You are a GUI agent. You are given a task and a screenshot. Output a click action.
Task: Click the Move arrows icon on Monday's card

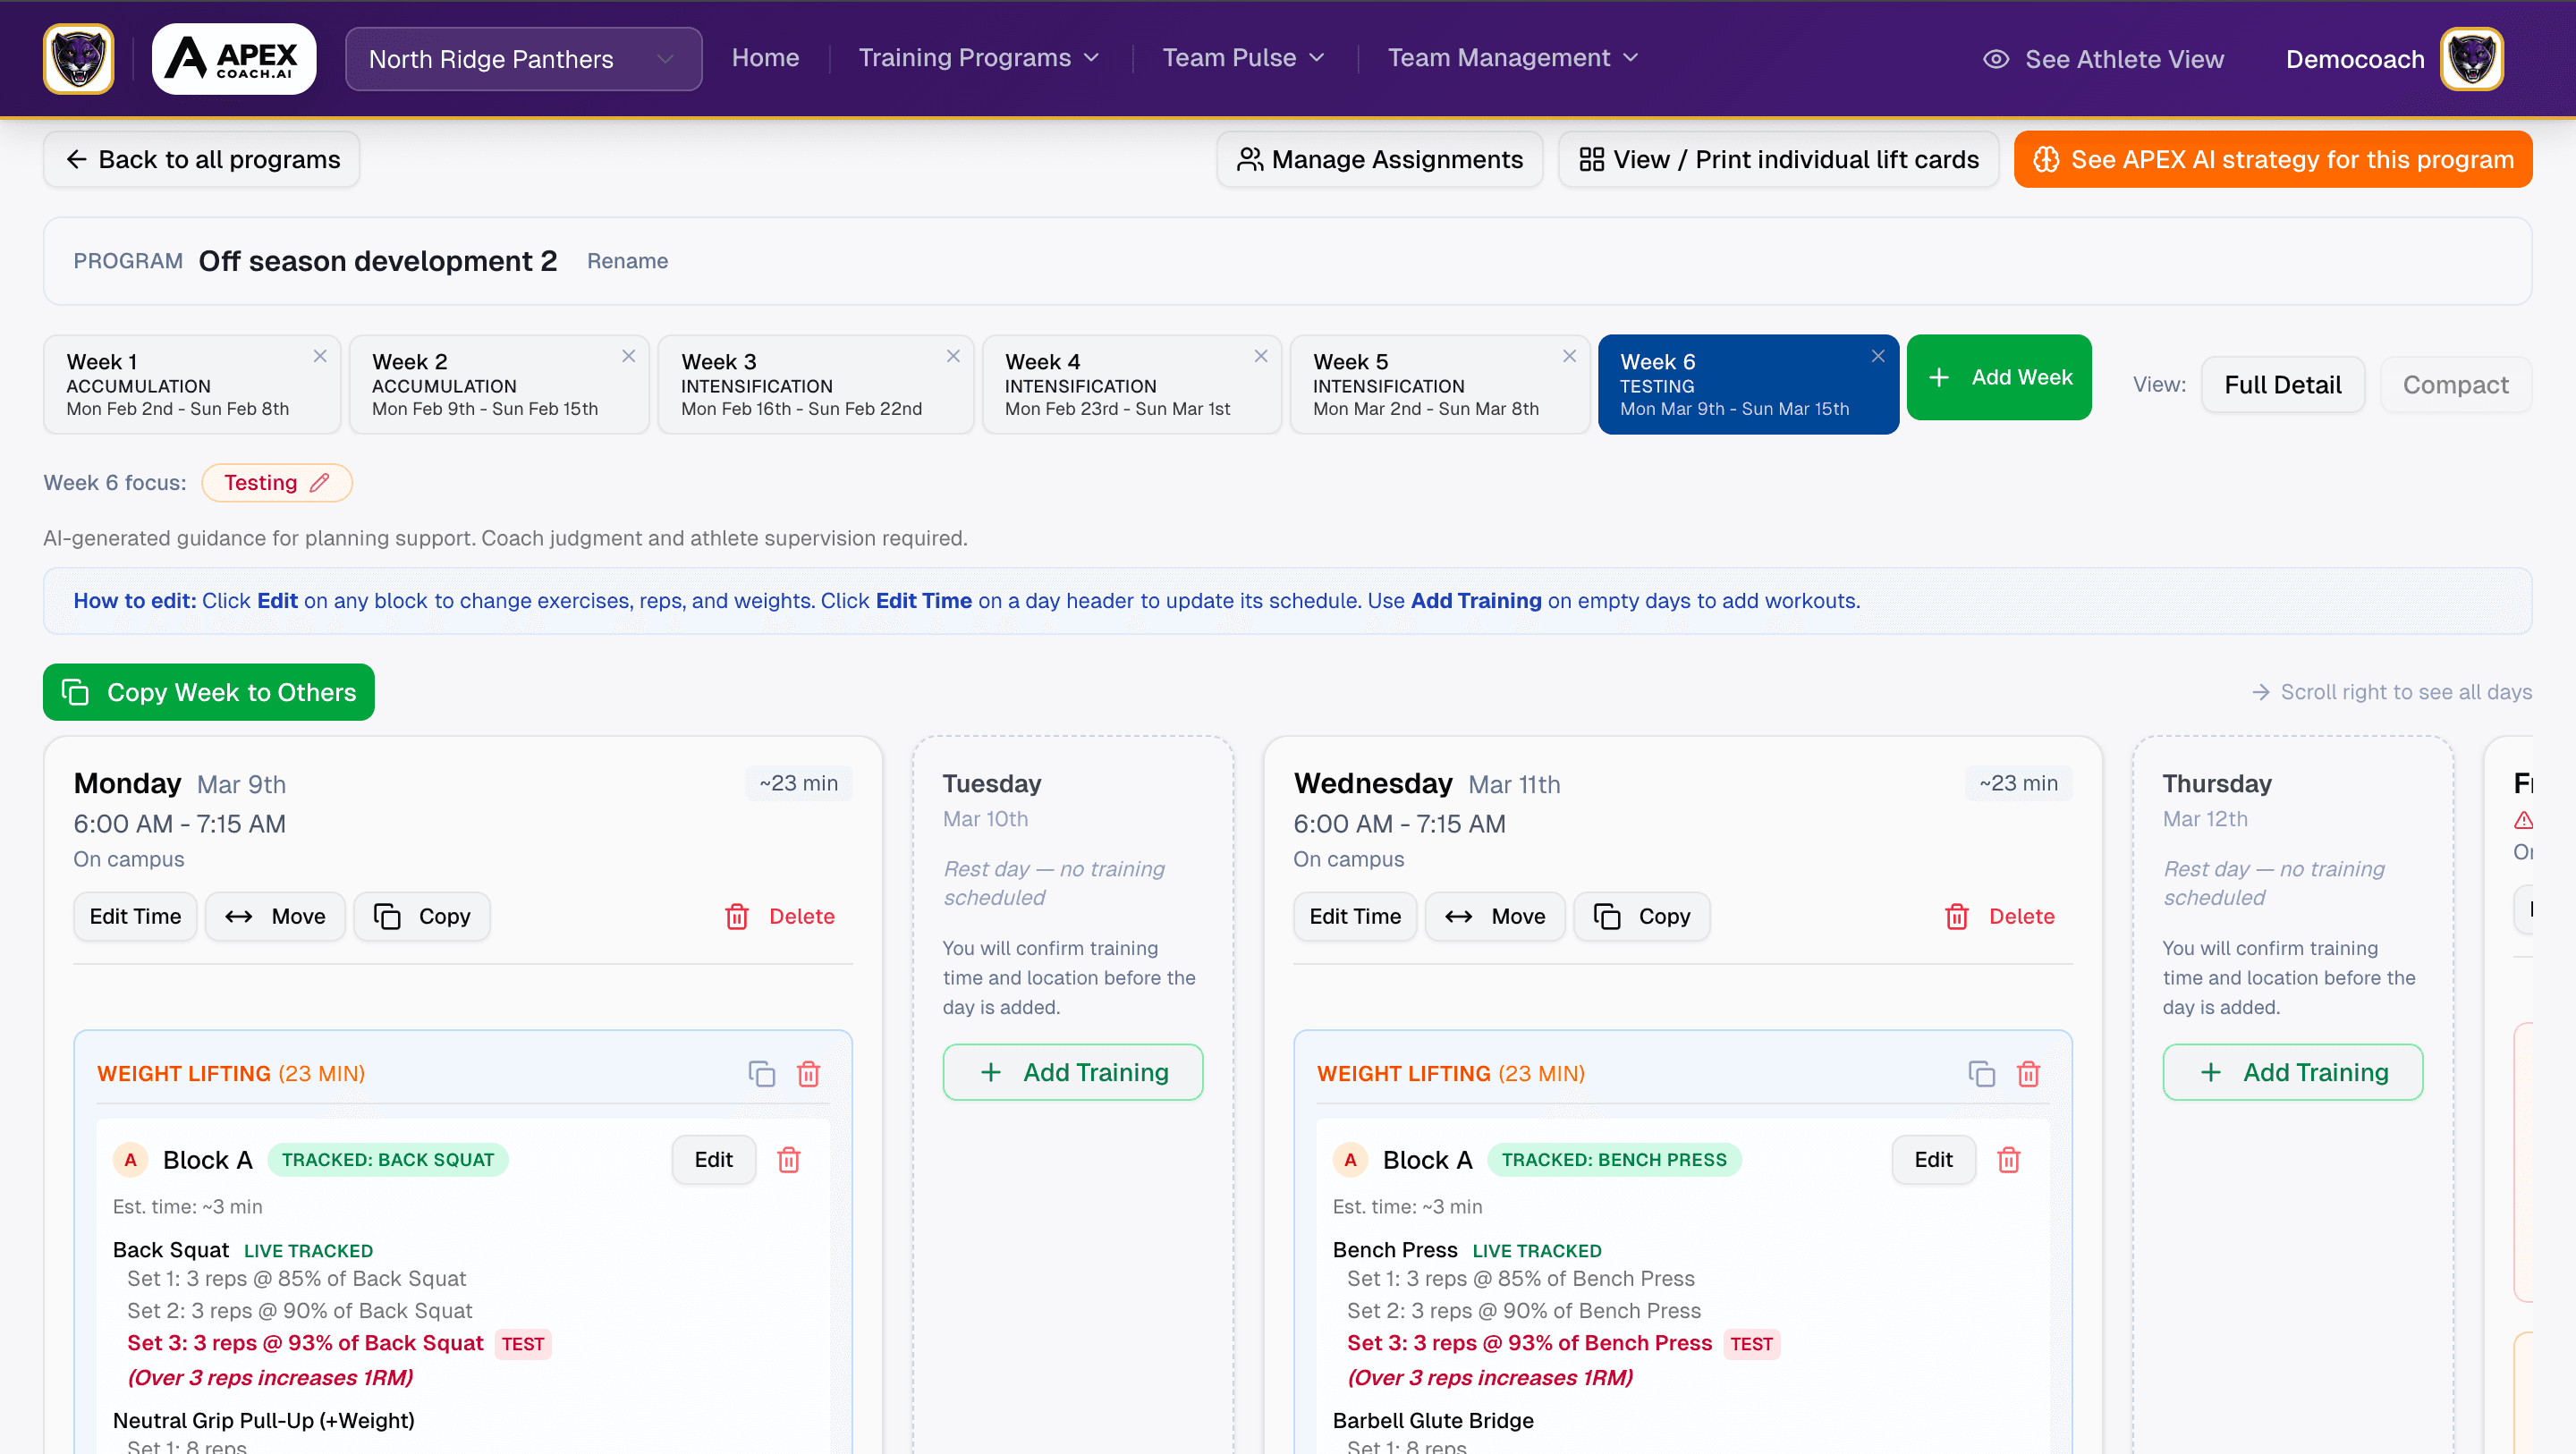coord(238,916)
